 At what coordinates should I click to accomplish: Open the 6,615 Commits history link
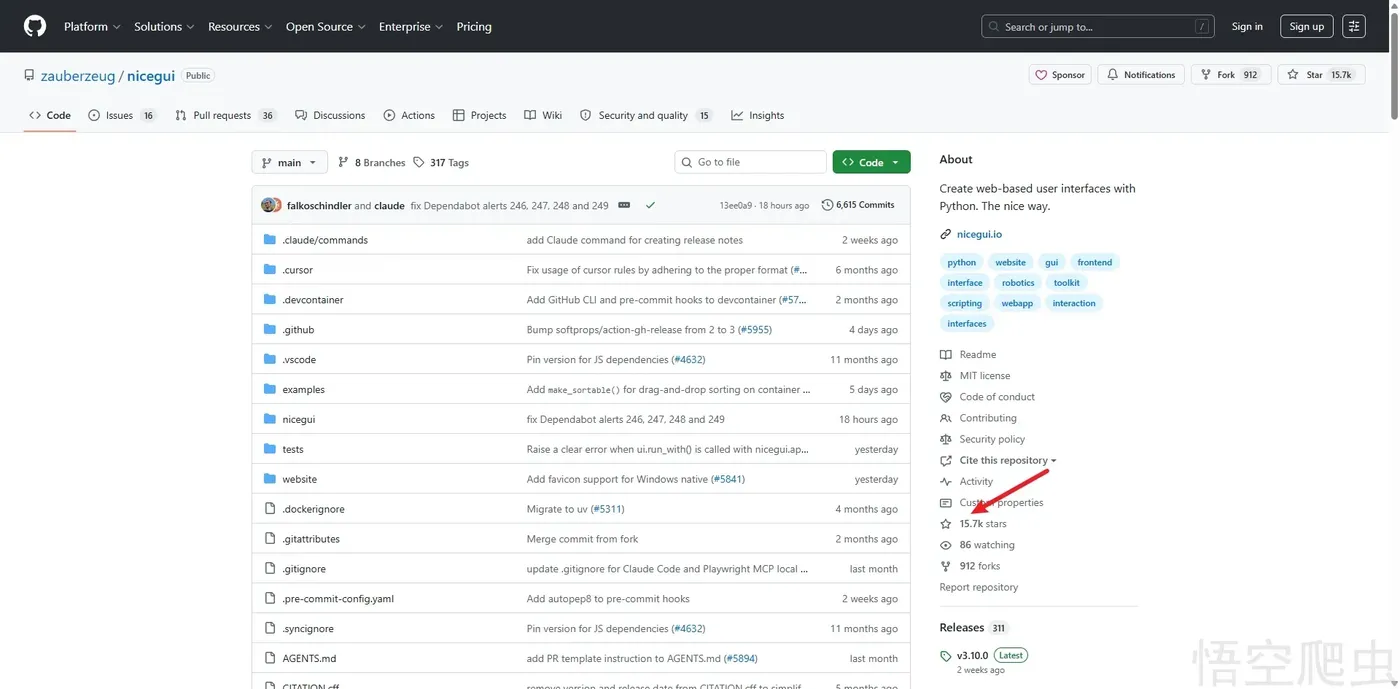pos(858,205)
